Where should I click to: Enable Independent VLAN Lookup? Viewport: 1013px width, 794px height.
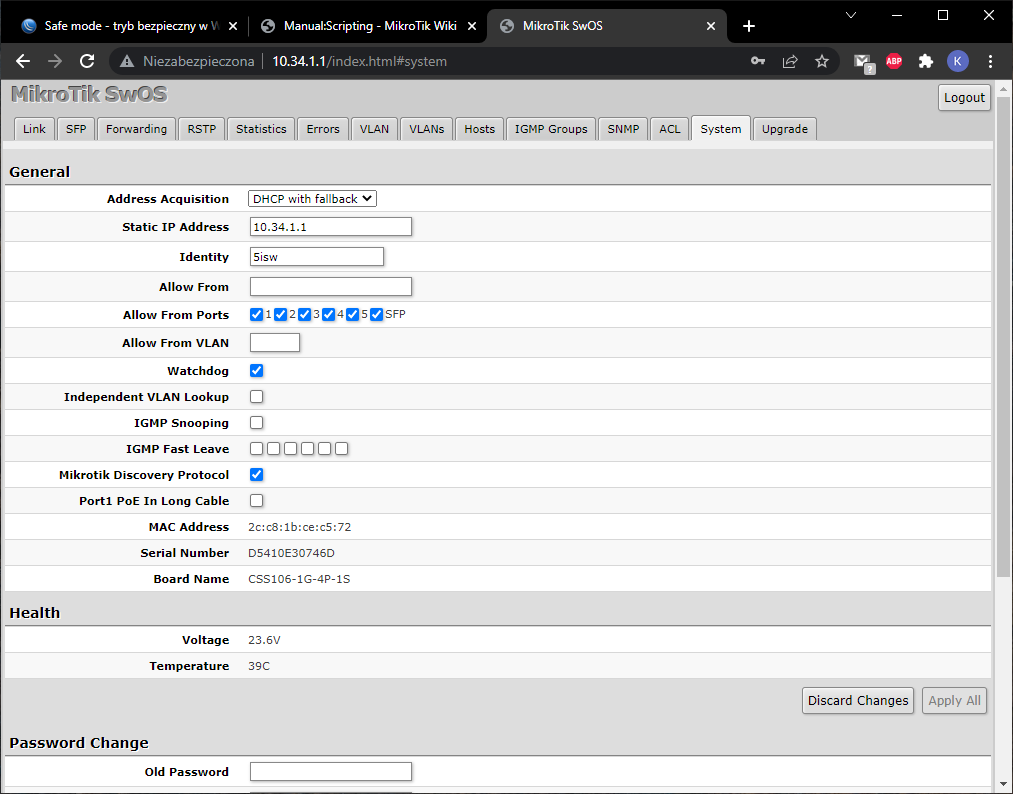[x=256, y=397]
